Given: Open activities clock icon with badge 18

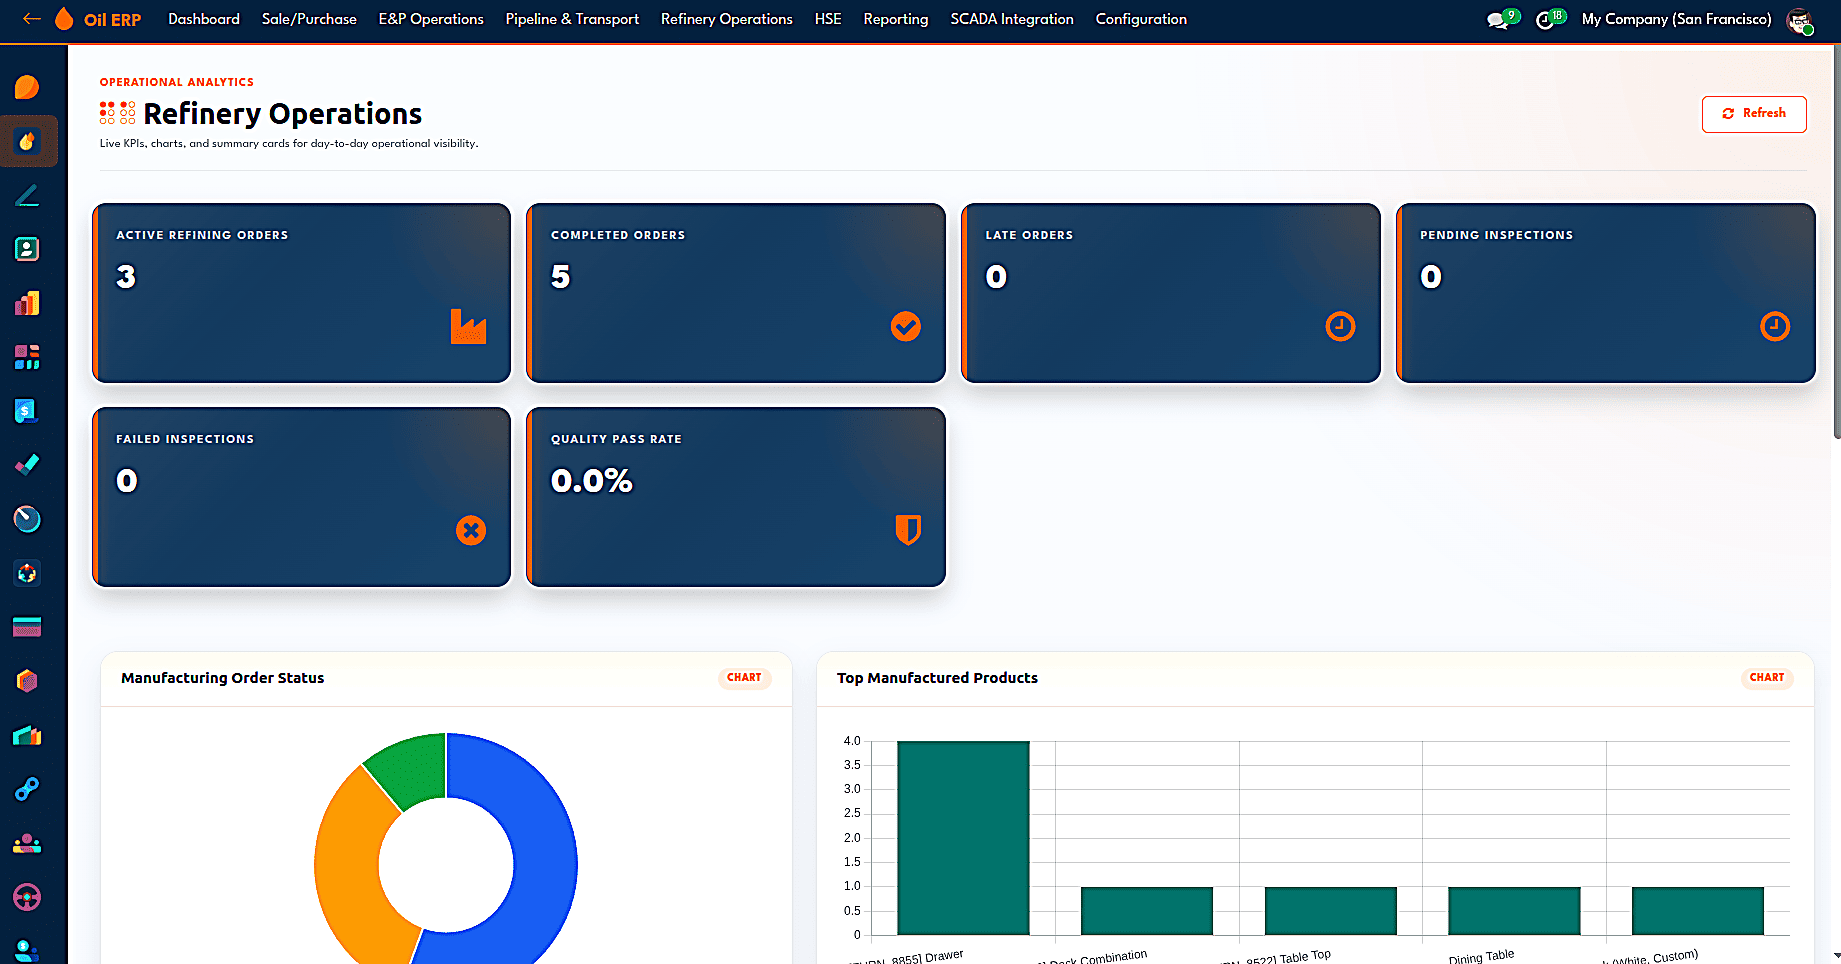Looking at the screenshot, I should pos(1550,19).
